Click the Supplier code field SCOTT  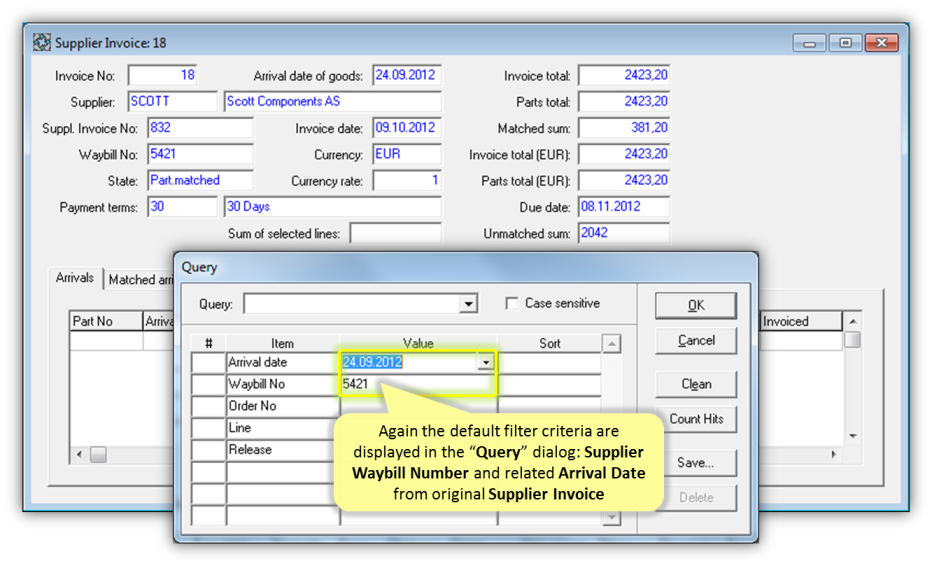coord(172,101)
